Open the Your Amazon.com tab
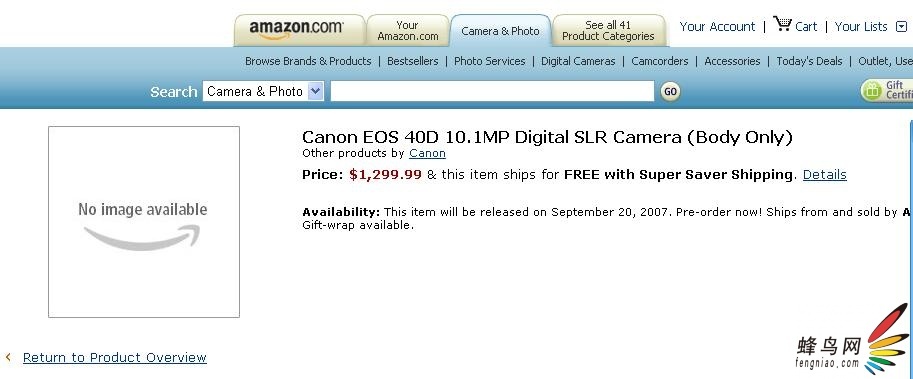 click(x=408, y=30)
